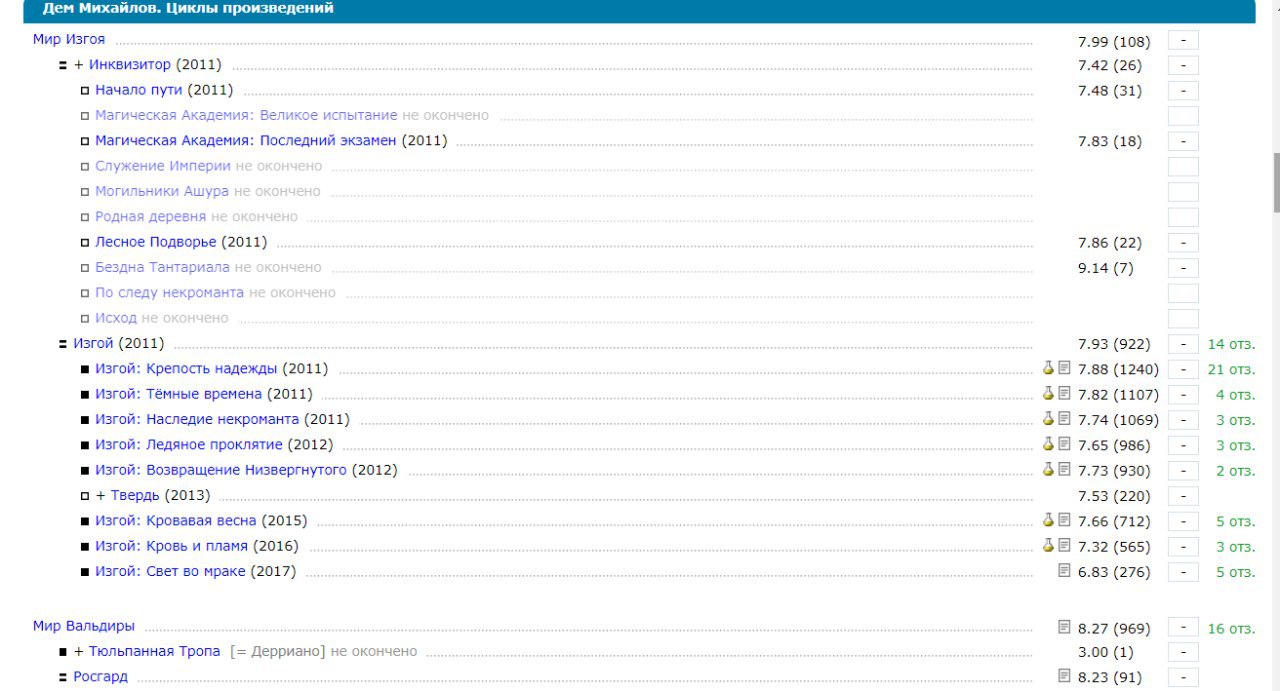1280x691 pixels.
Task: Click rating 7.99 (108) for Мир Изгоя
Action: 1114,41
